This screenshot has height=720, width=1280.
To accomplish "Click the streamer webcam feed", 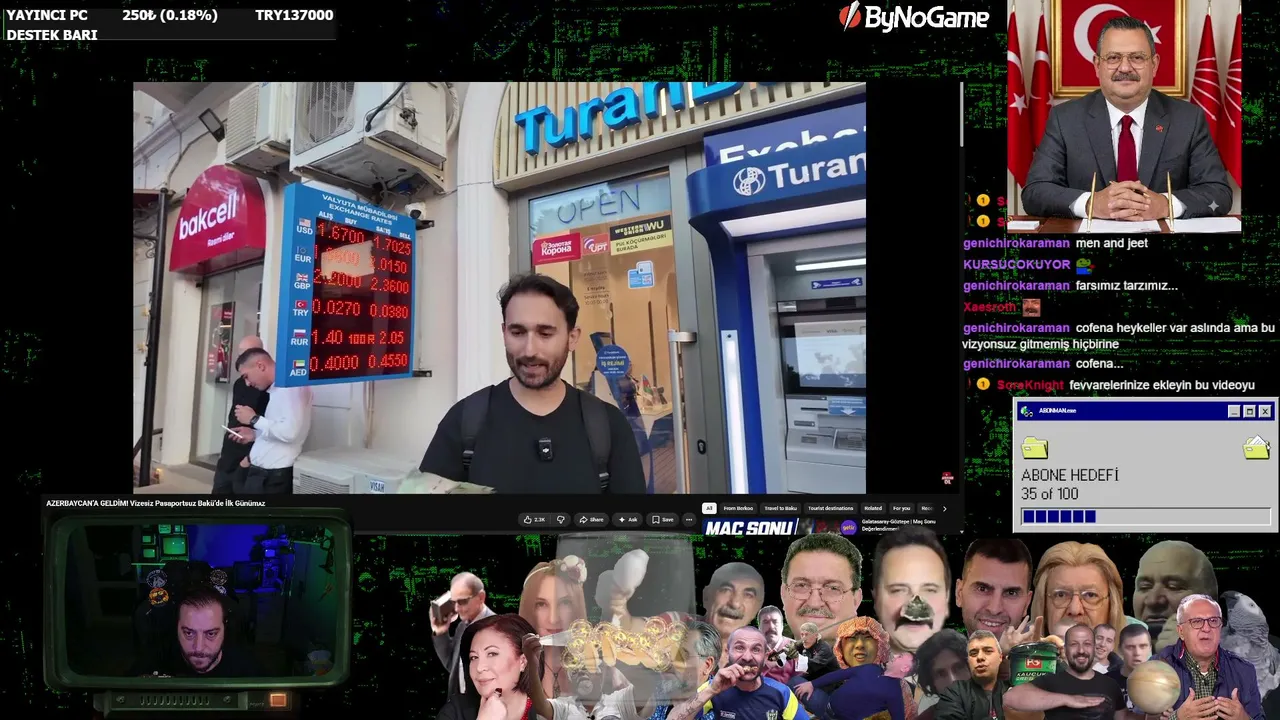I will pyautogui.click(x=197, y=602).
